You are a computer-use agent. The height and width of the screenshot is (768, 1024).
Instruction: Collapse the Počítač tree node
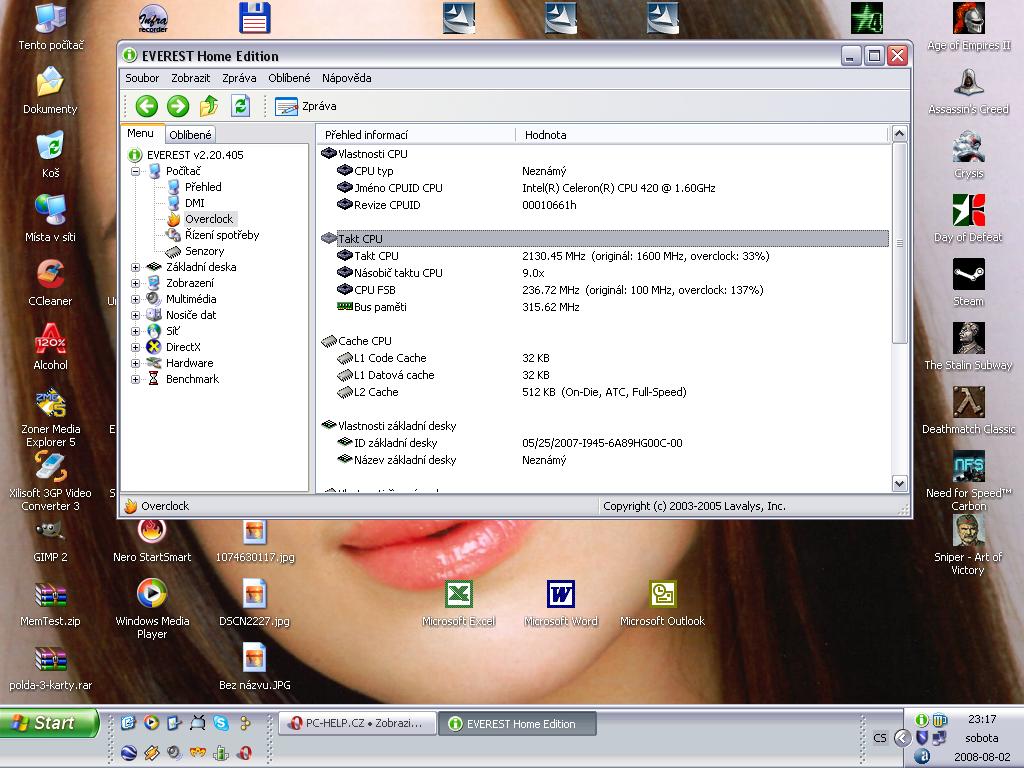(136, 171)
